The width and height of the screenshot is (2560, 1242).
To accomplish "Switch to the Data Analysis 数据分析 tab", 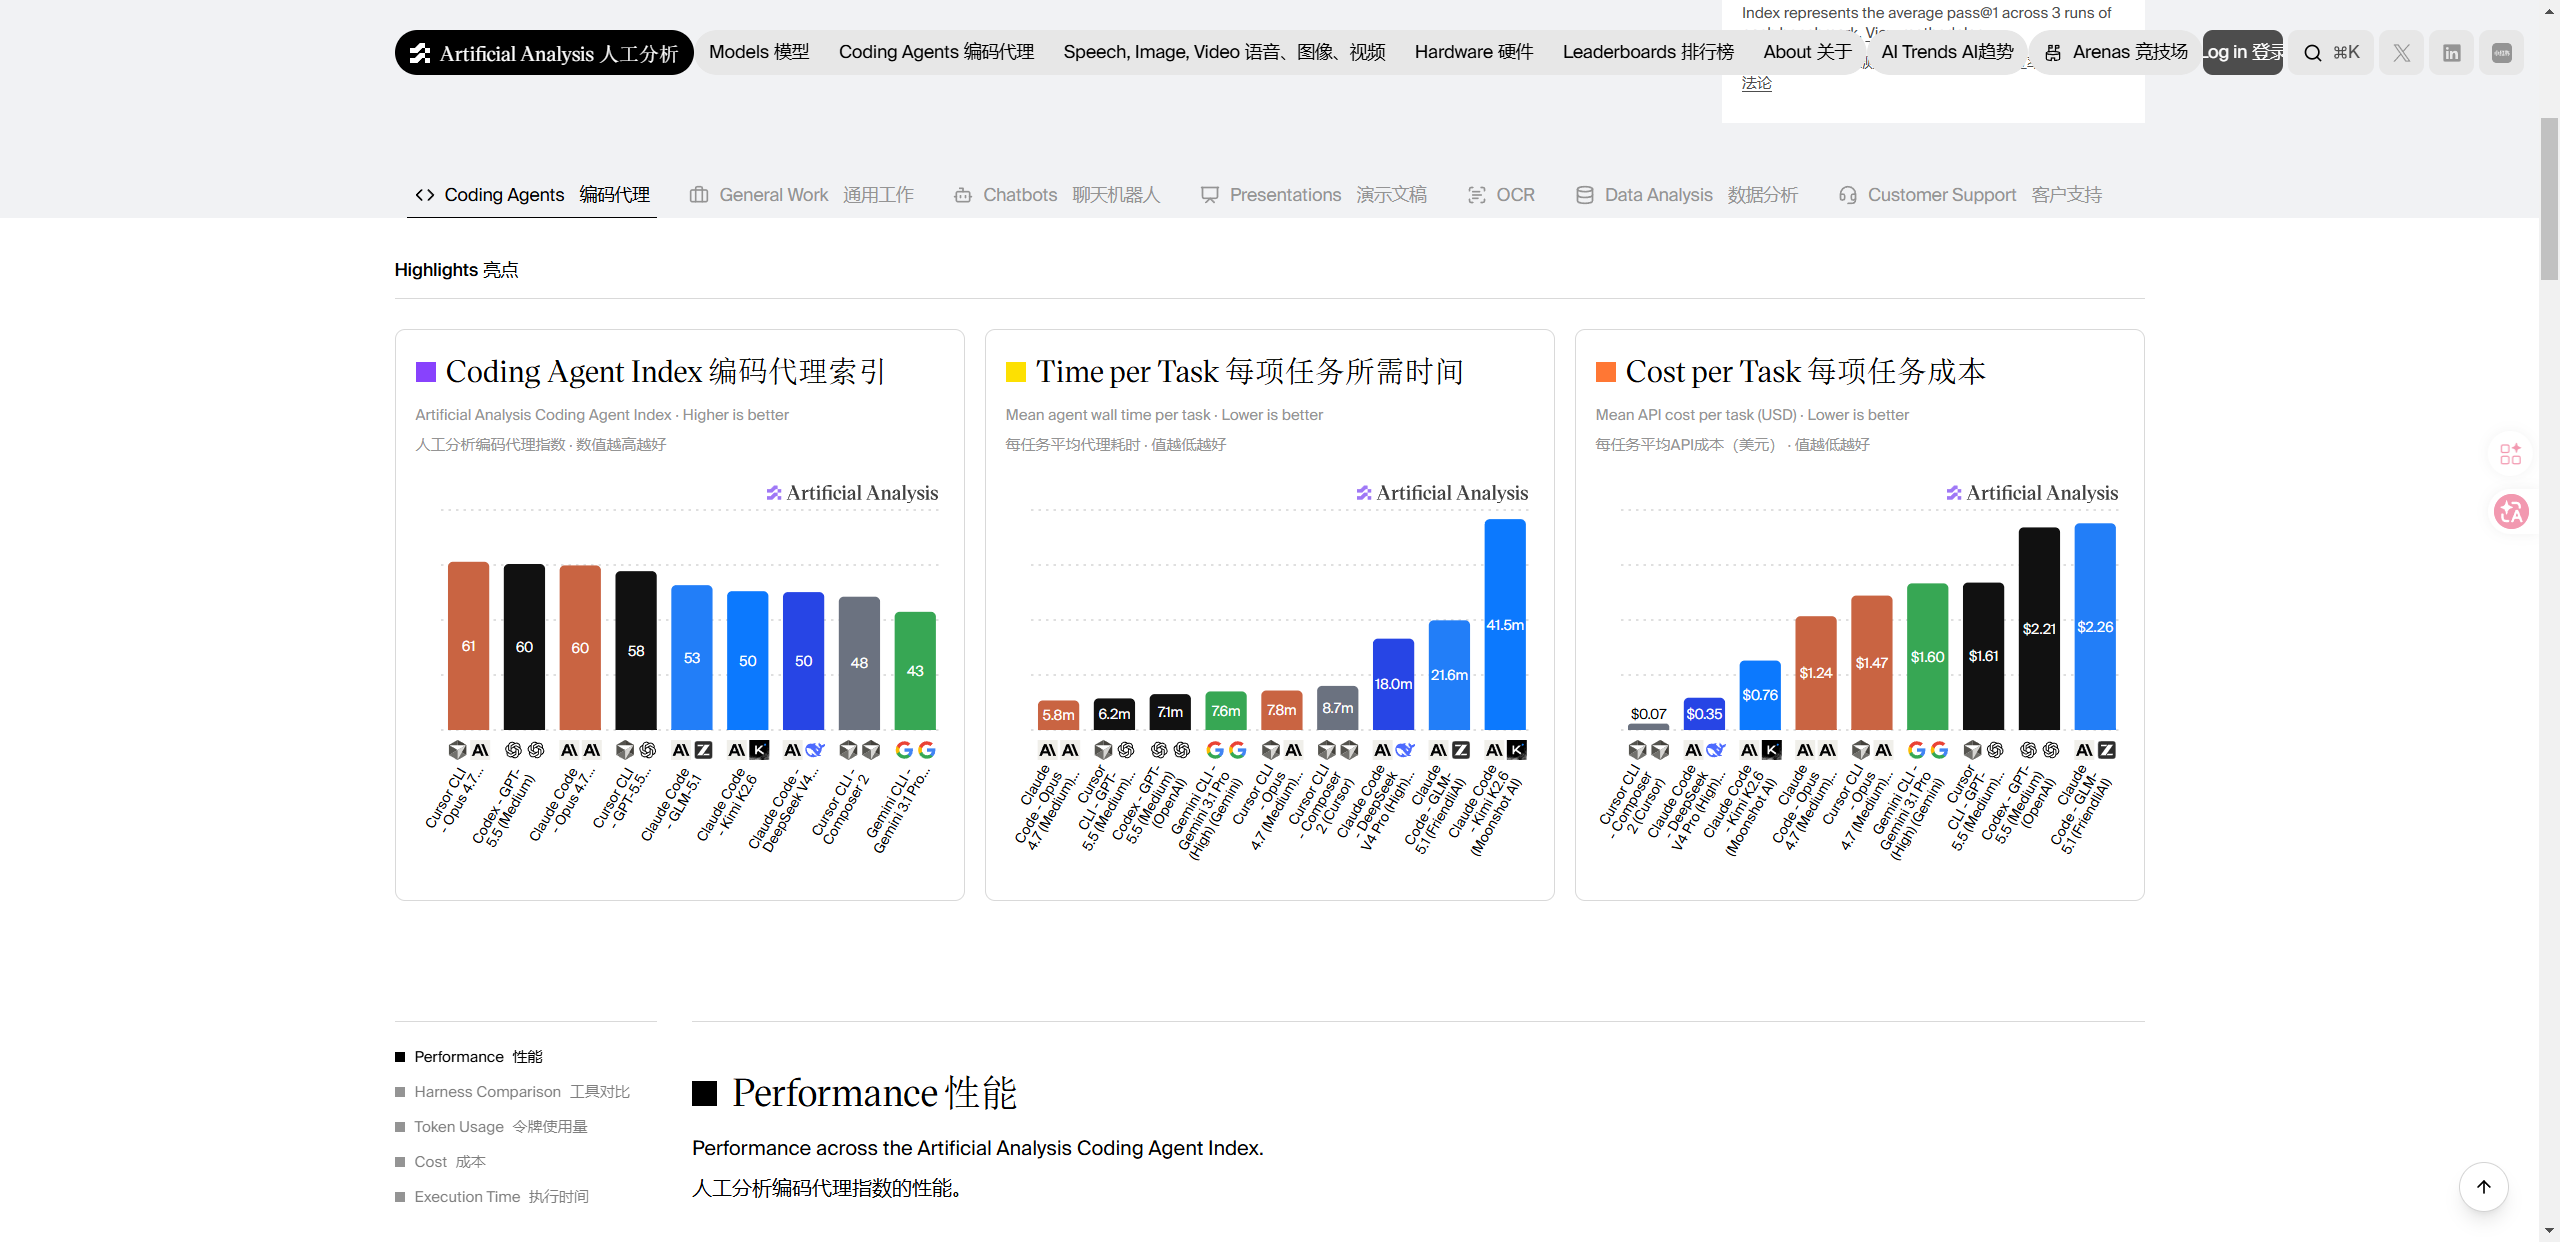I will (1687, 195).
